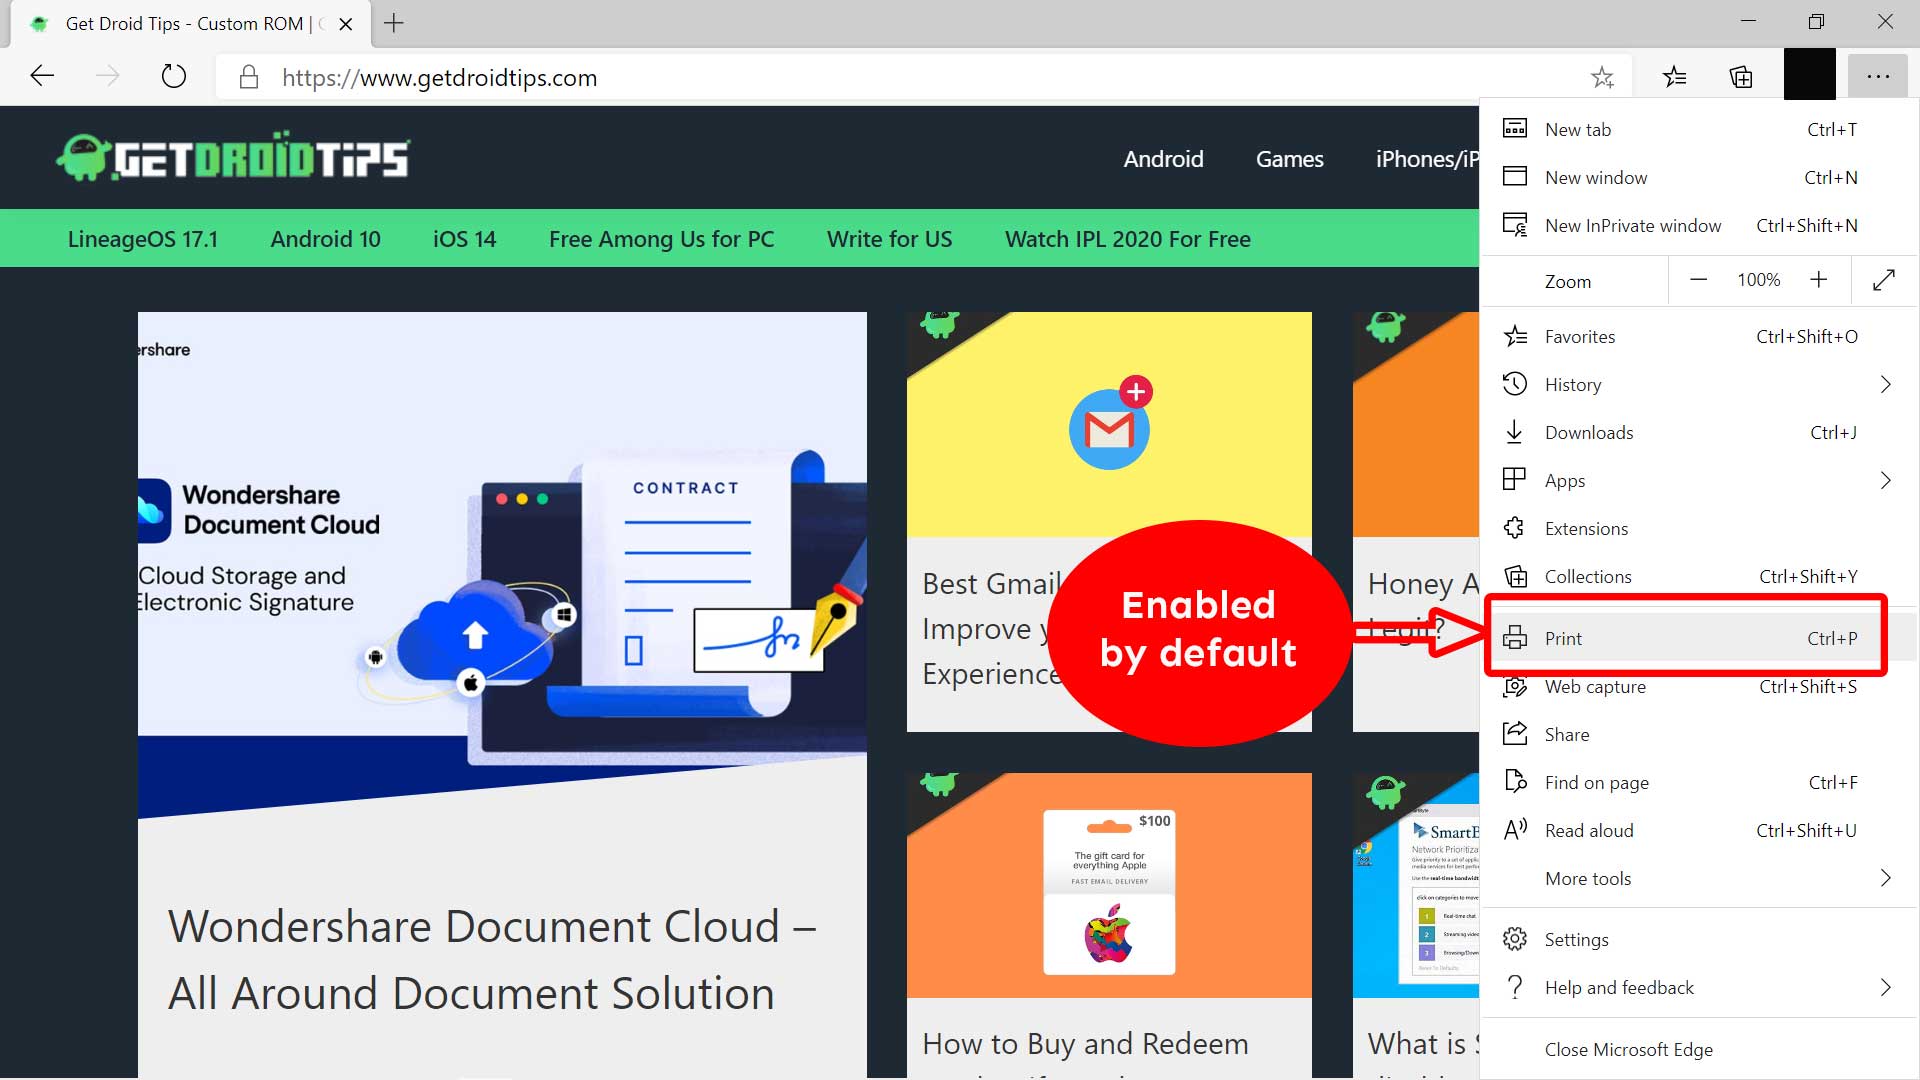The width and height of the screenshot is (1920, 1080).
Task: Select Print from the Edge menu
Action: click(1563, 638)
